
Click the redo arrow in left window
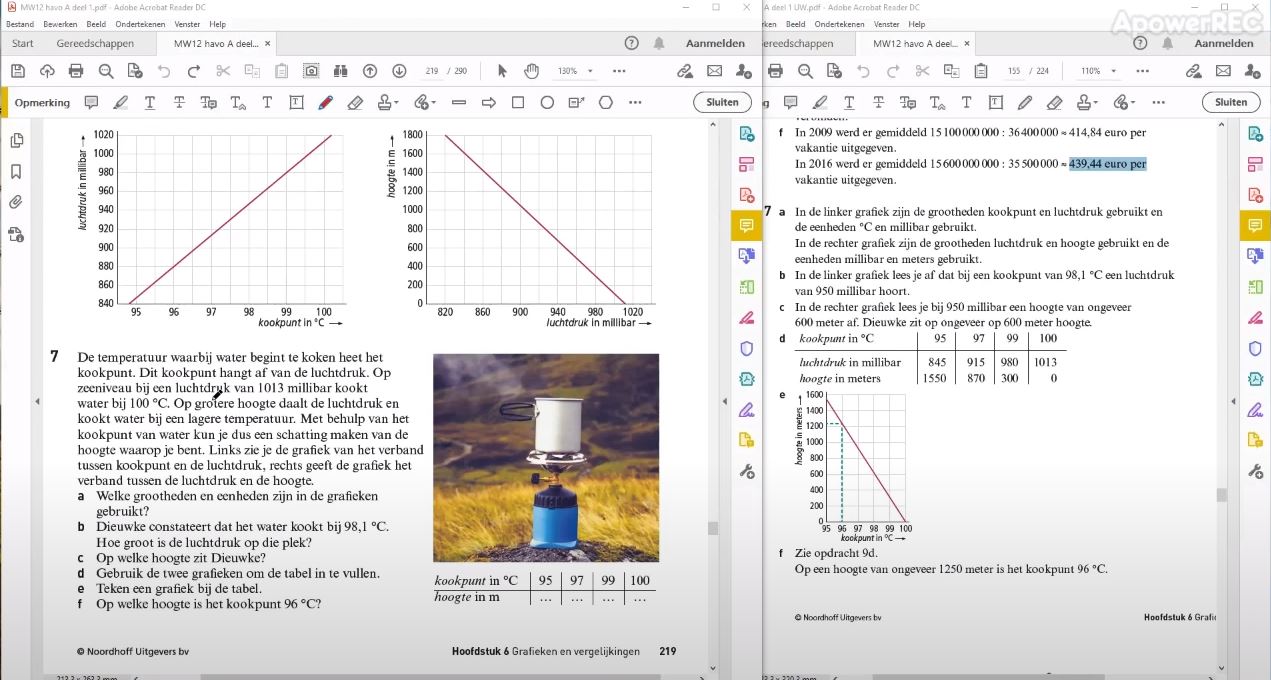(194, 71)
